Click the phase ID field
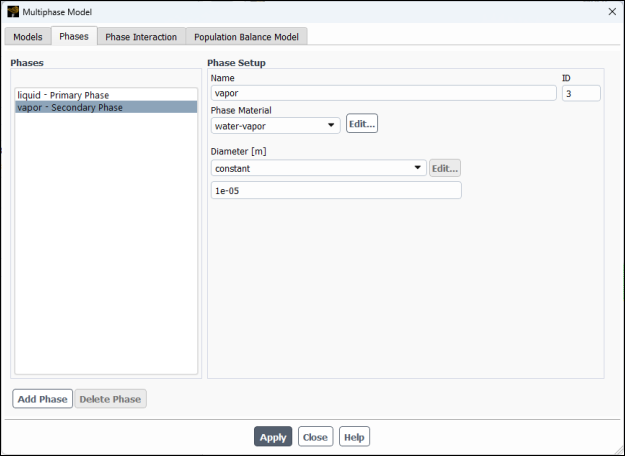625x456 pixels. click(x=581, y=93)
